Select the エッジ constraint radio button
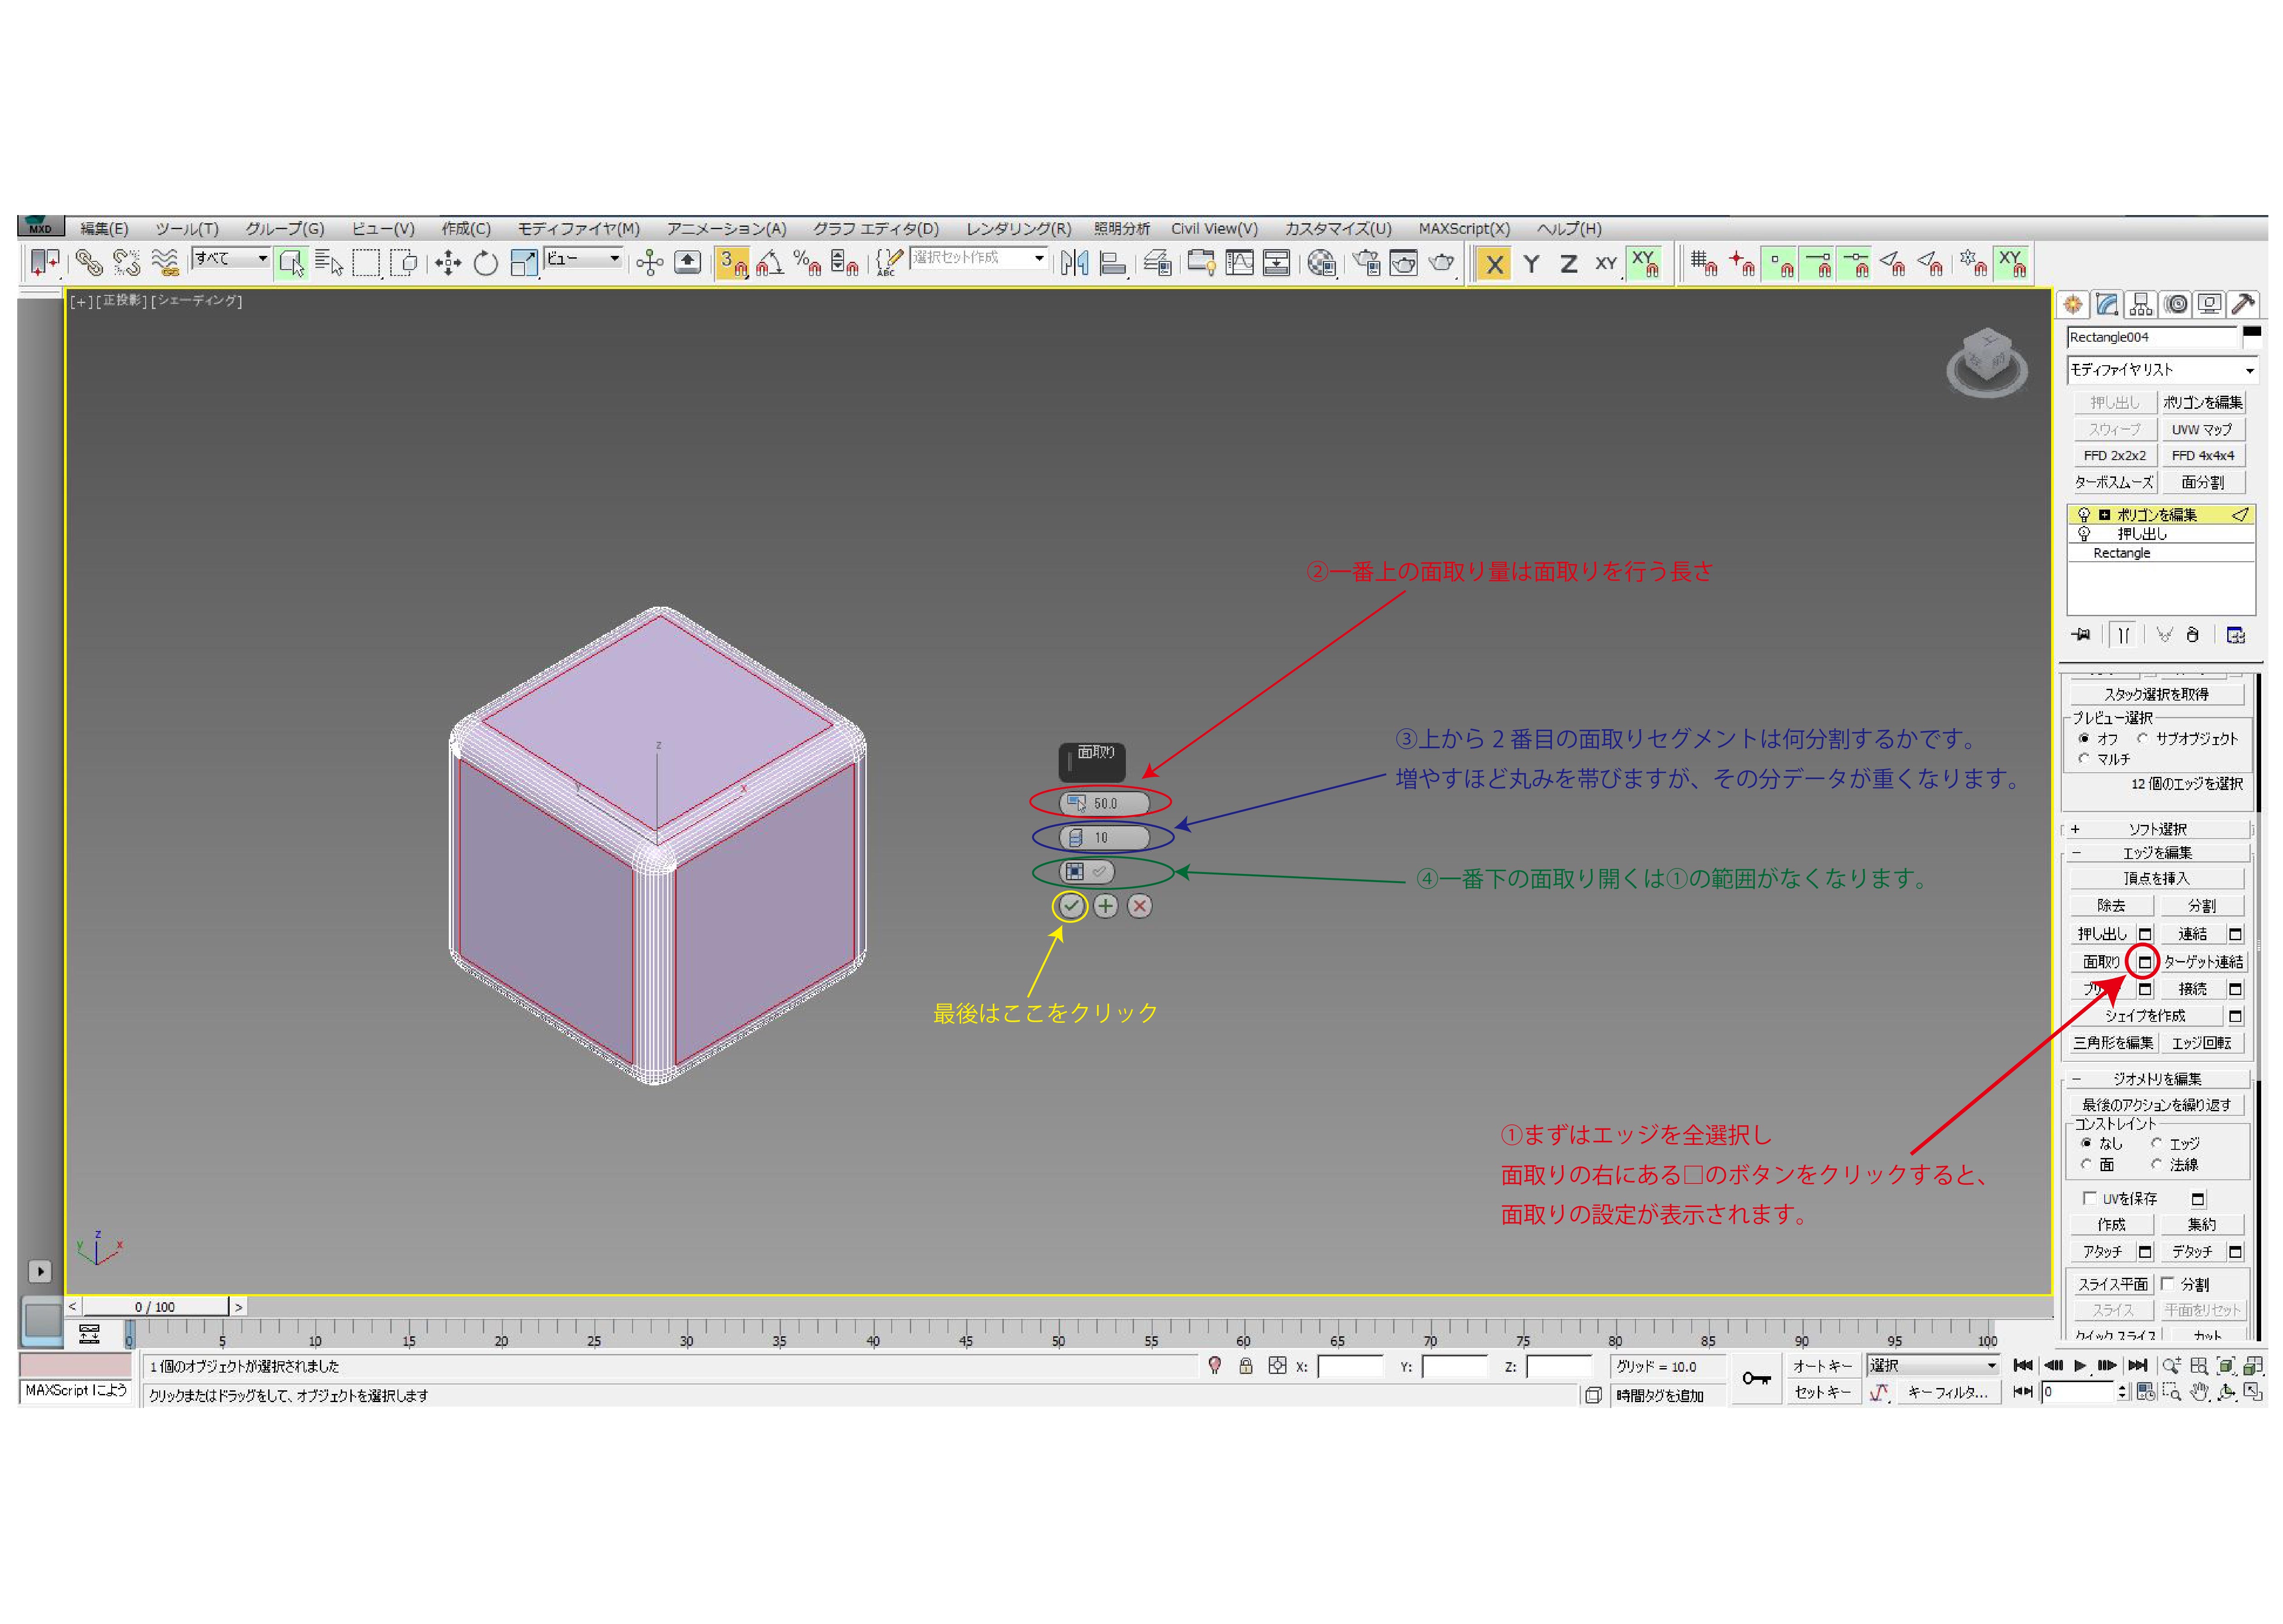 [2156, 1143]
